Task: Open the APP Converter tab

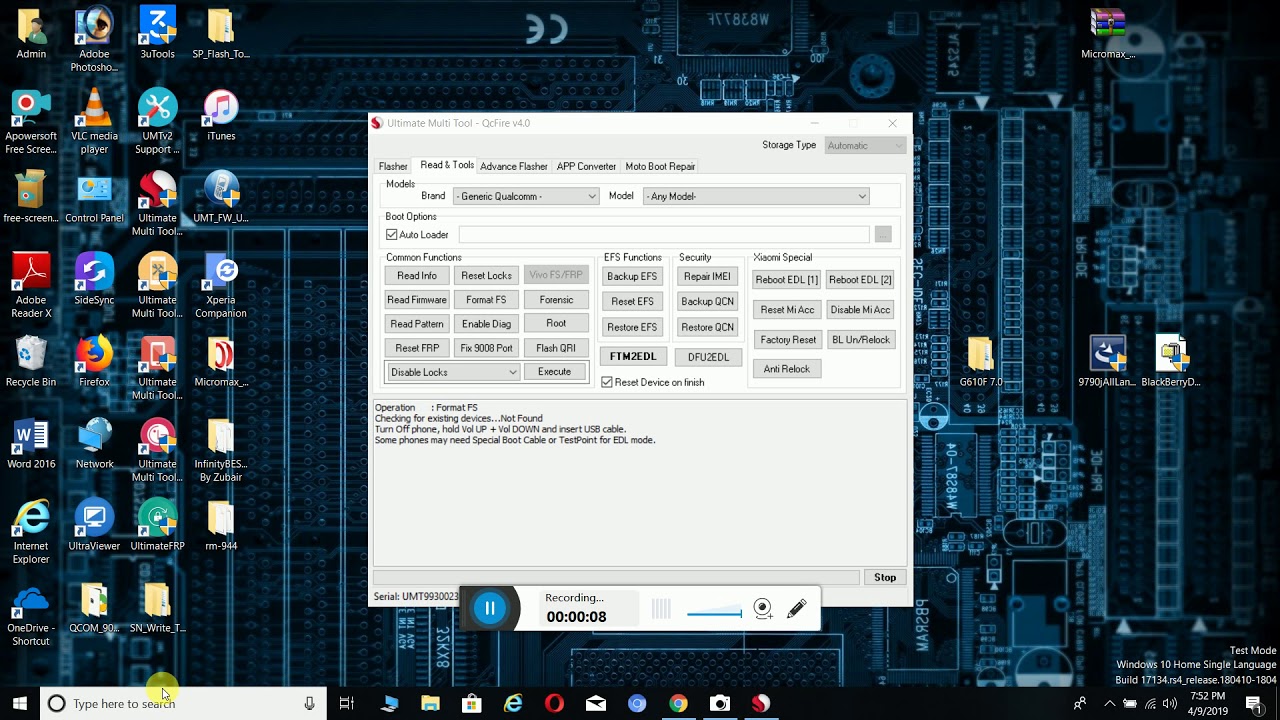Action: (586, 167)
